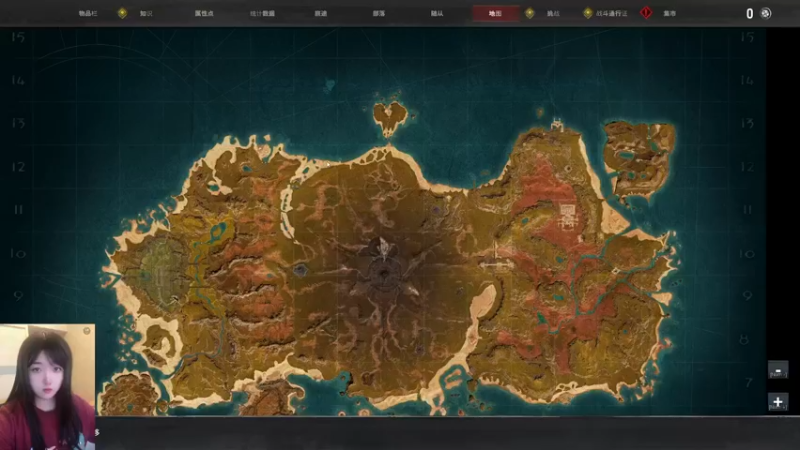Image resolution: width=800 pixels, height=450 pixels.
Task: Switch to the 属性点 attributes tab
Action: (204, 13)
